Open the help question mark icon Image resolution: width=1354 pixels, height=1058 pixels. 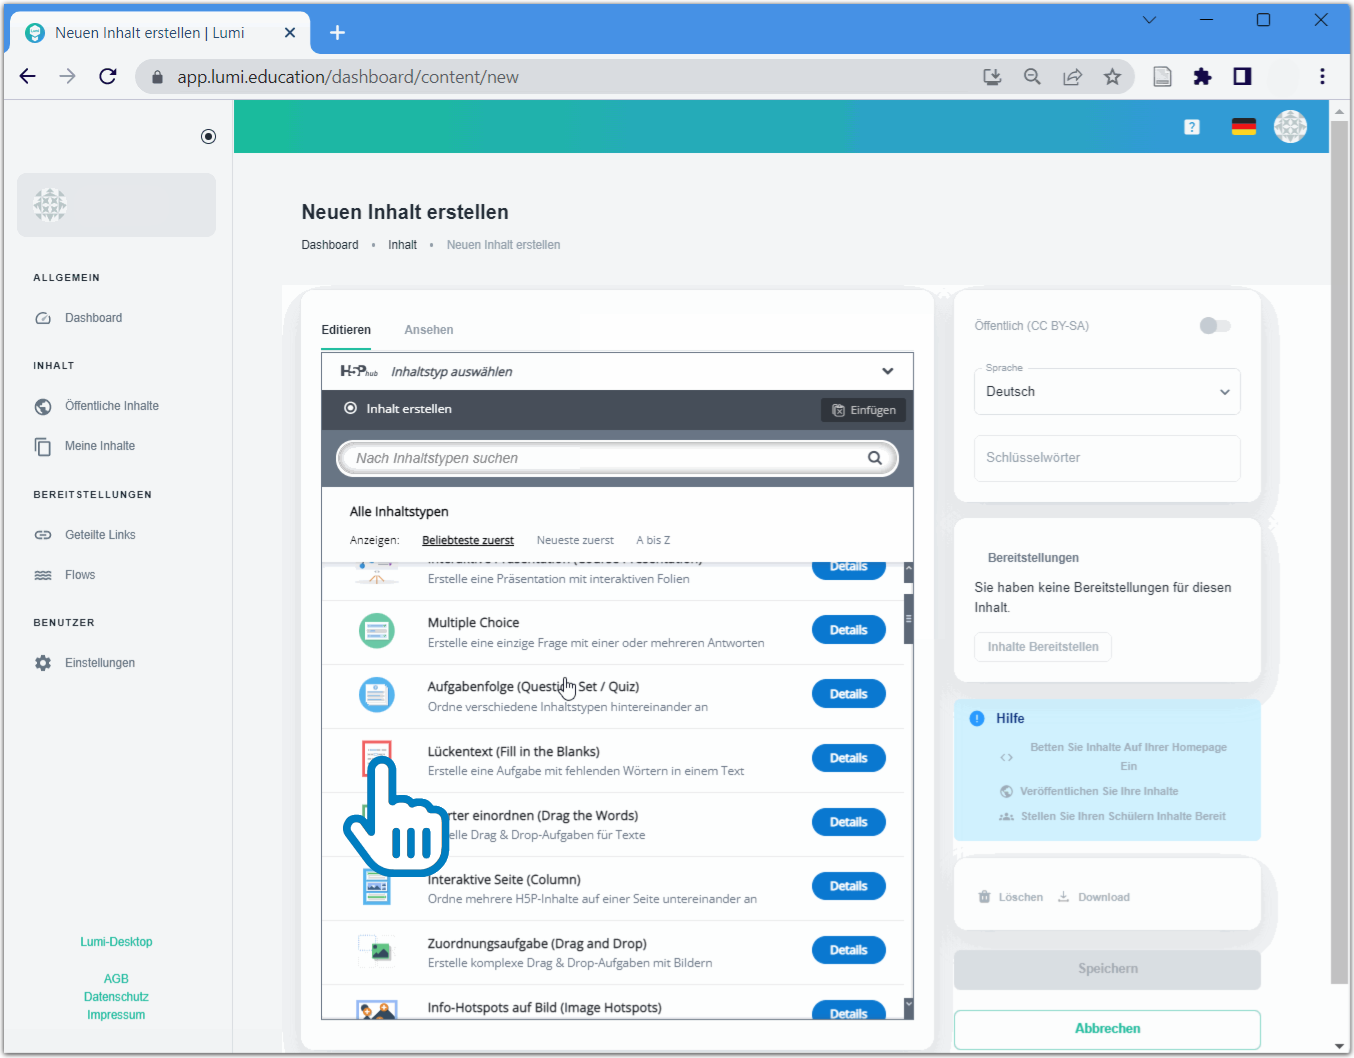1191,127
